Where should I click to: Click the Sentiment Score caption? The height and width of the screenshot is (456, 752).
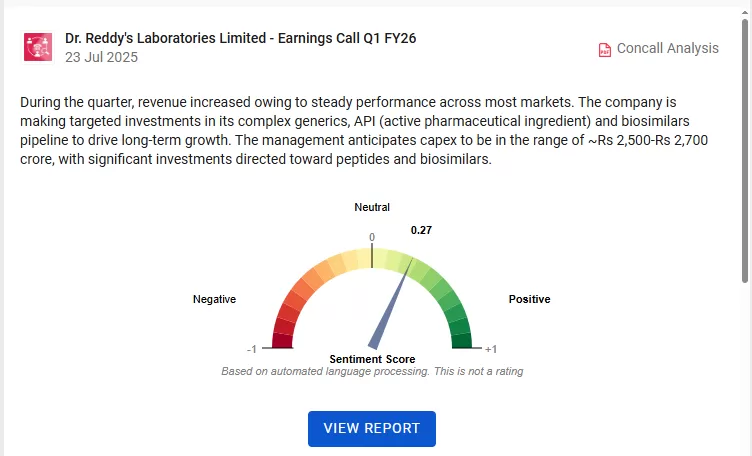(x=372, y=359)
